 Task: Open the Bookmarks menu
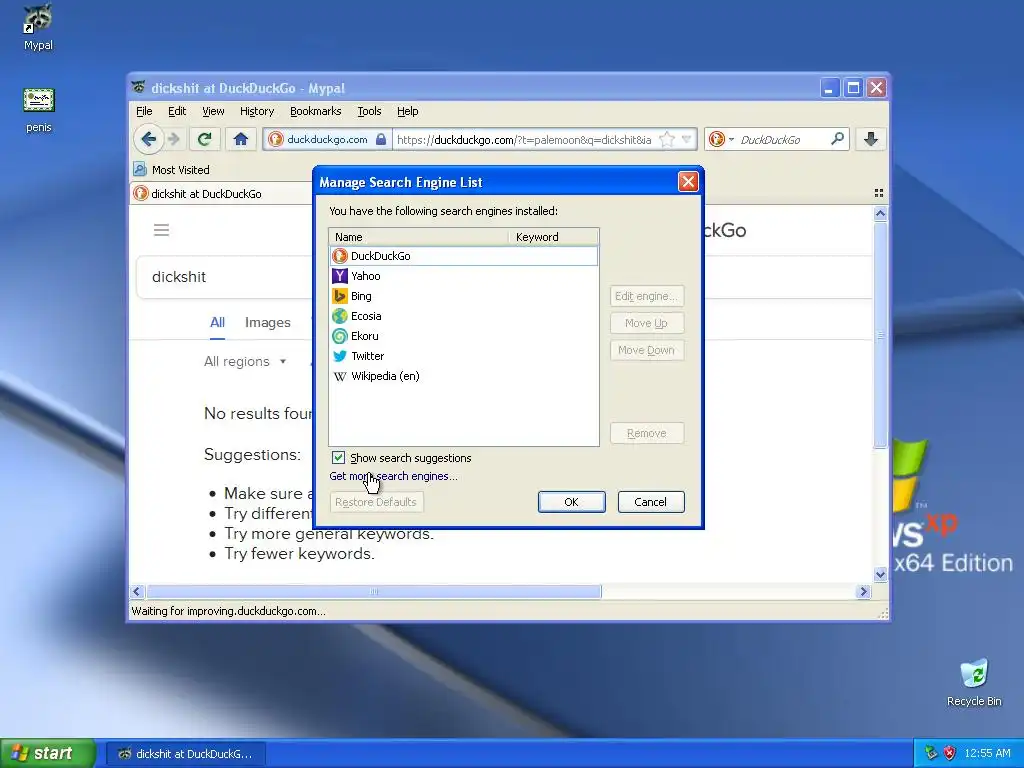315,111
